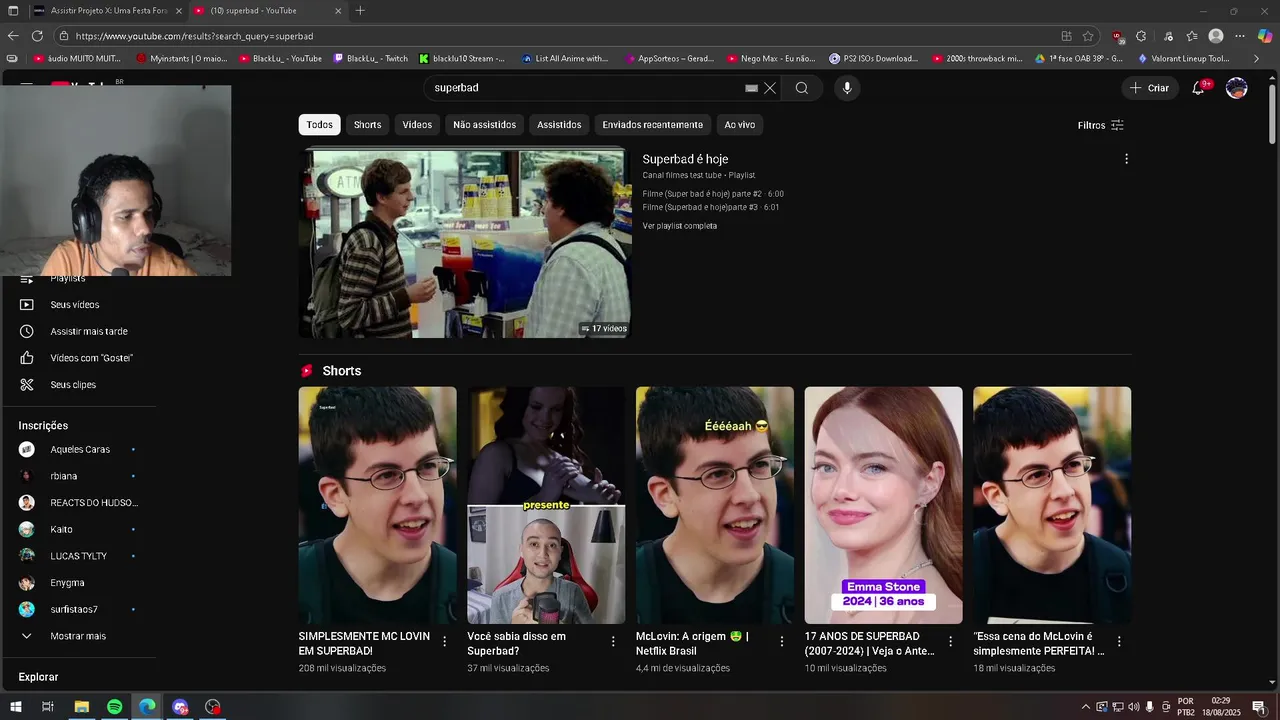Start voice search with microphone icon

847,88
